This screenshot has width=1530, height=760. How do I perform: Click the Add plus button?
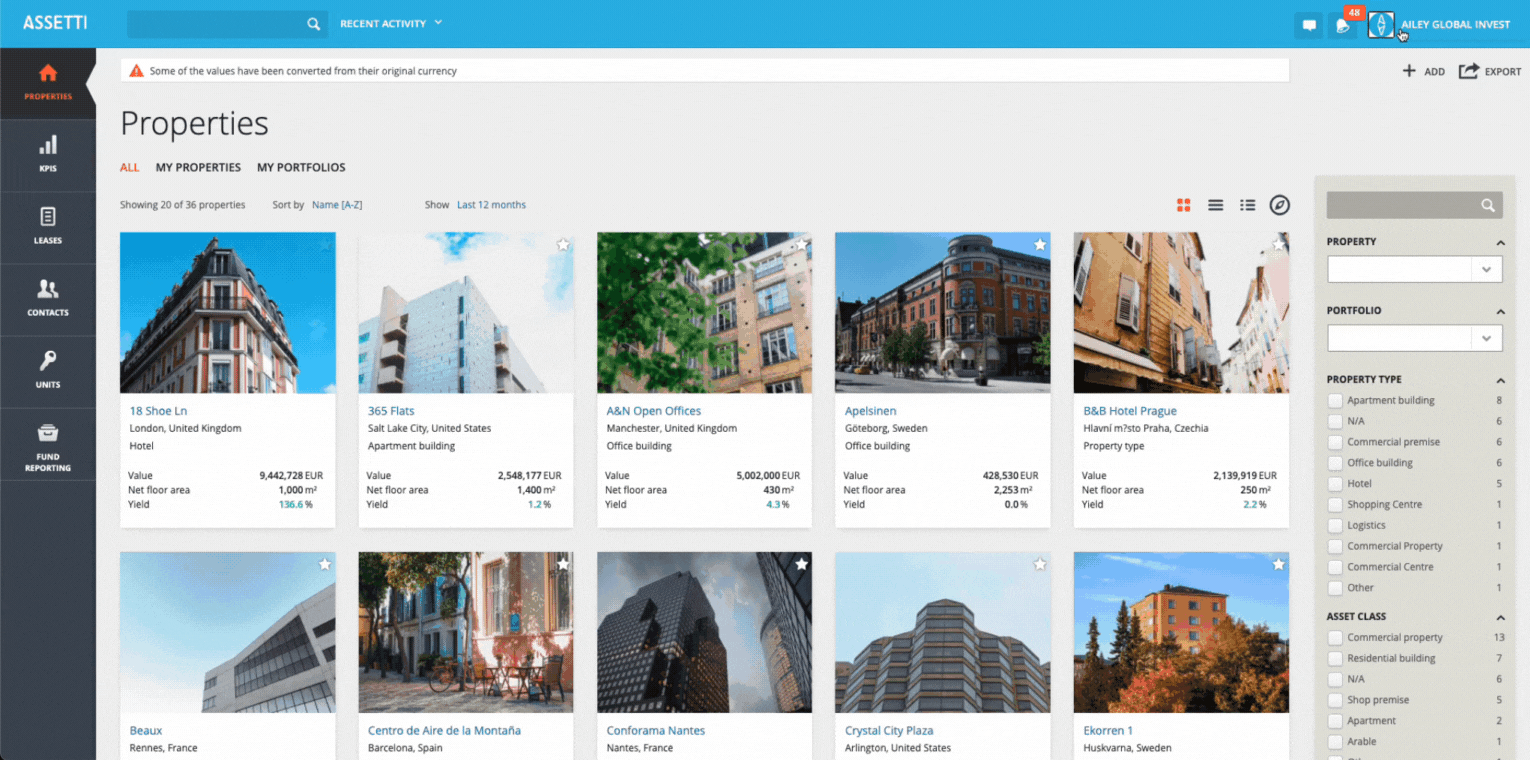click(1423, 71)
